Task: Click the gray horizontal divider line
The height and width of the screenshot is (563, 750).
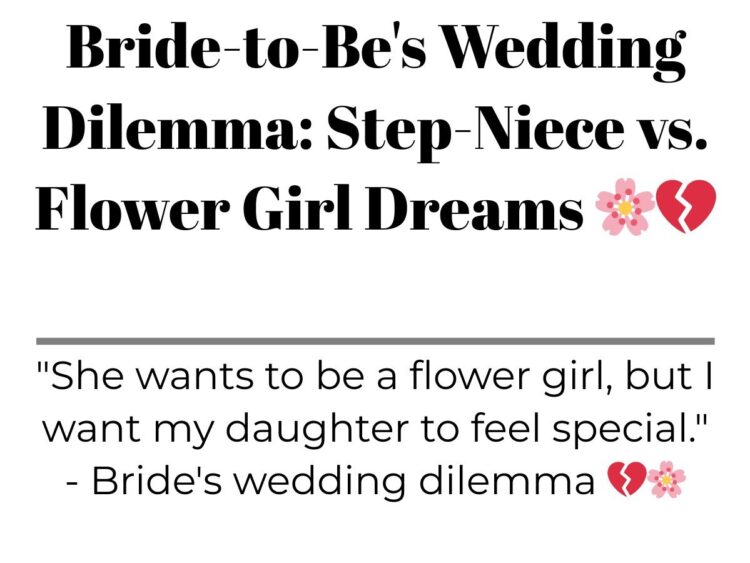Action: pyautogui.click(x=375, y=341)
